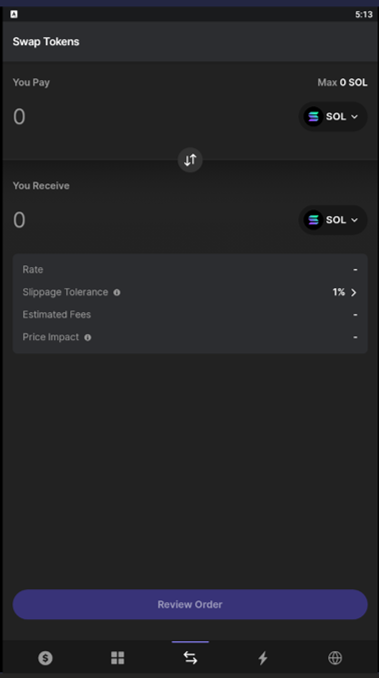
Task: Click the SOL logo in You Pay
Action: [313, 116]
